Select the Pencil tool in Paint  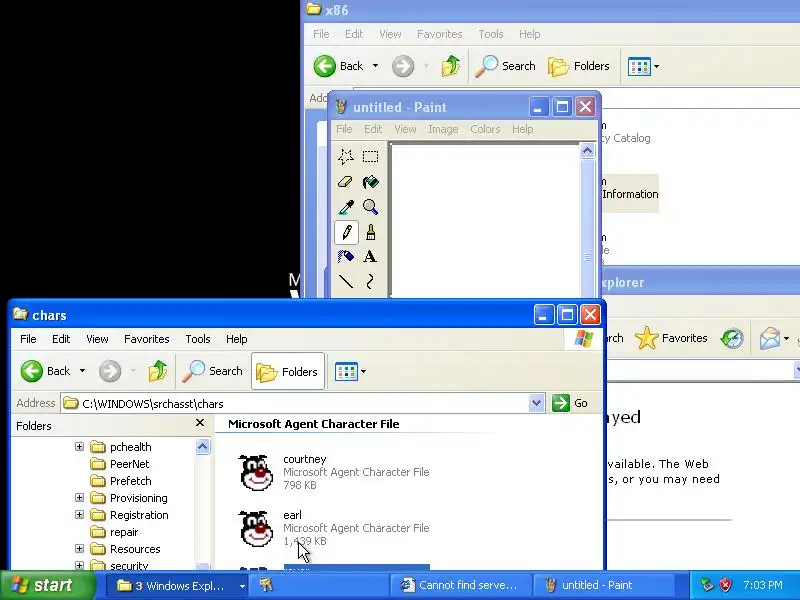(x=346, y=232)
